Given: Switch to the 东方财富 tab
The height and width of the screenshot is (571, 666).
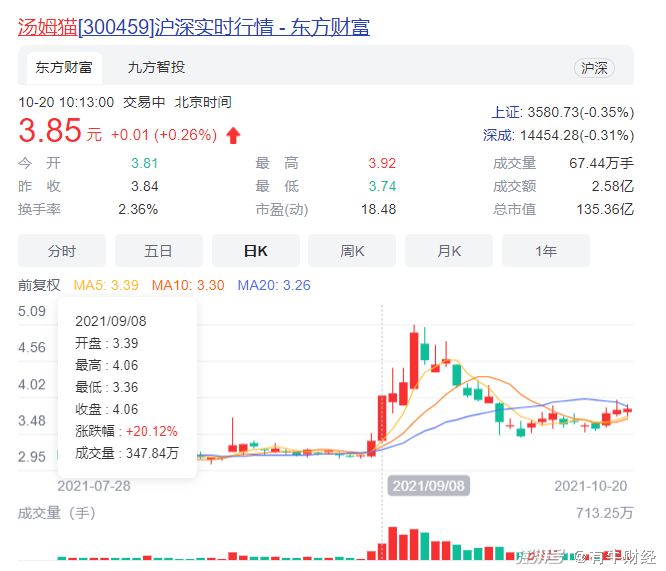Looking at the screenshot, I should [x=64, y=68].
